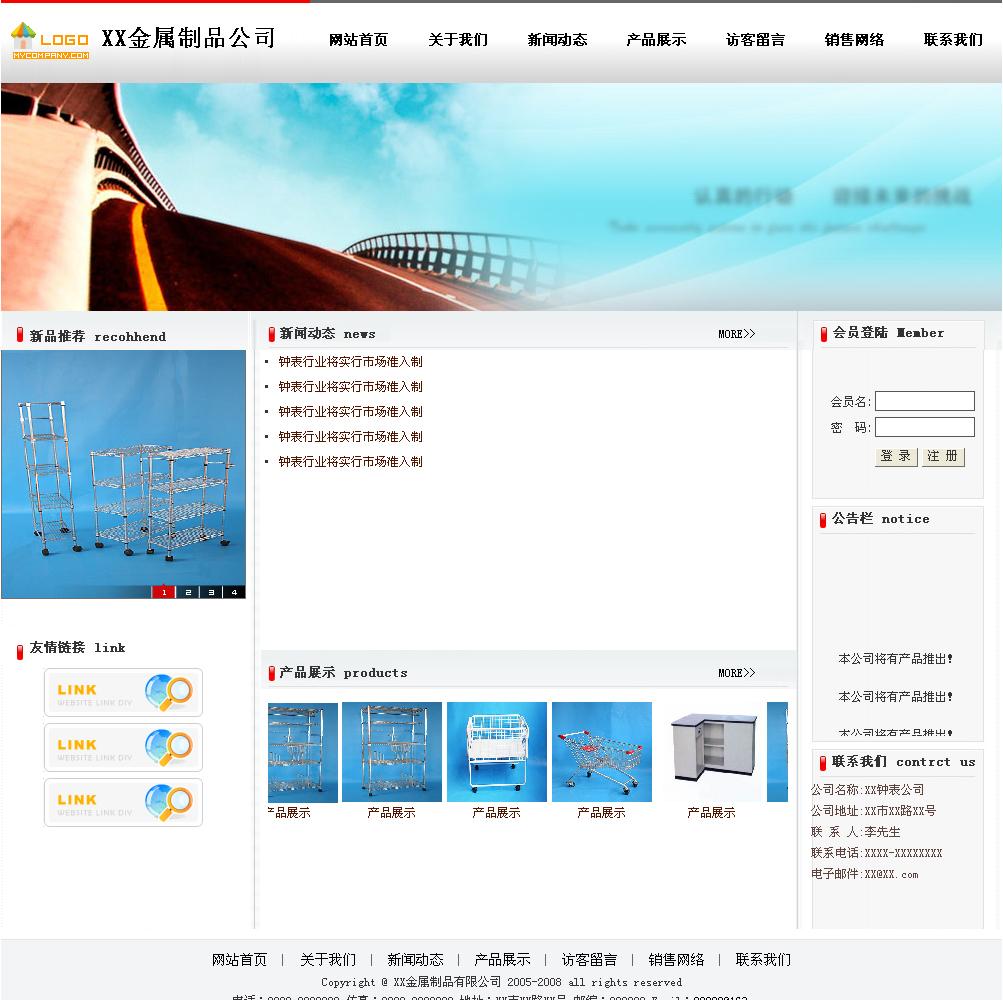
Task: Open 新闻动态 in top navigation
Action: (x=557, y=40)
